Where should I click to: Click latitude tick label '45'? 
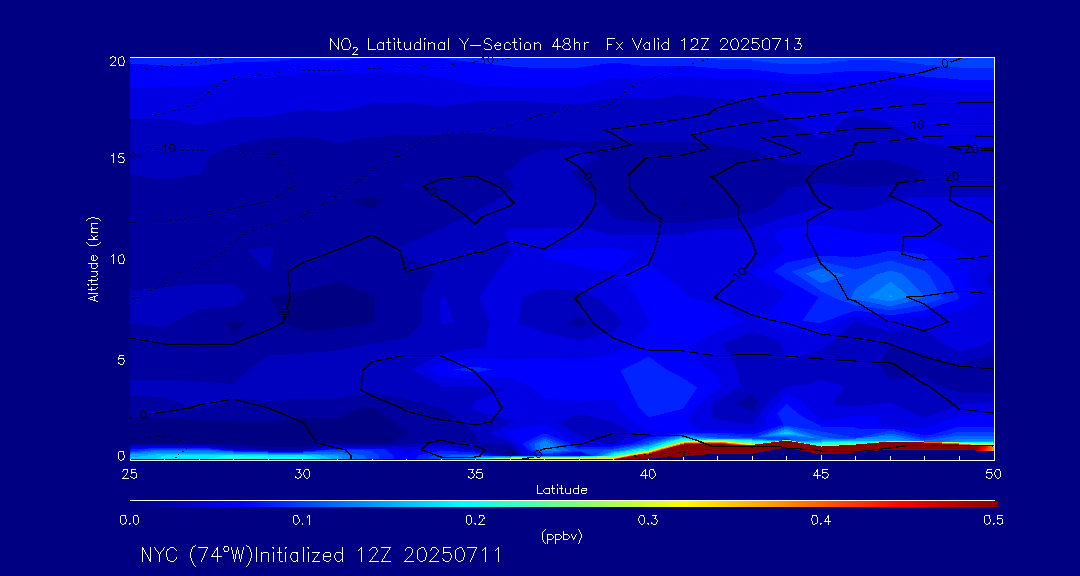point(821,474)
